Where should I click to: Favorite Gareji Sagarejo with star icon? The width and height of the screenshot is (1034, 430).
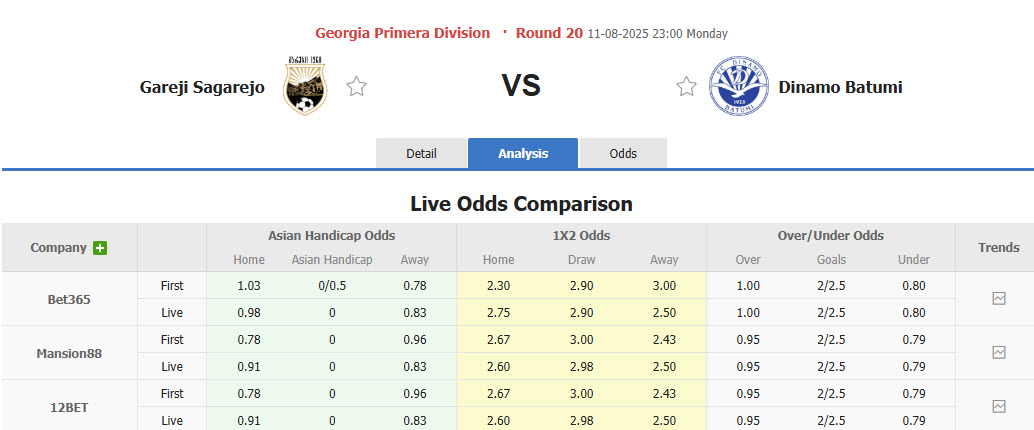point(356,87)
